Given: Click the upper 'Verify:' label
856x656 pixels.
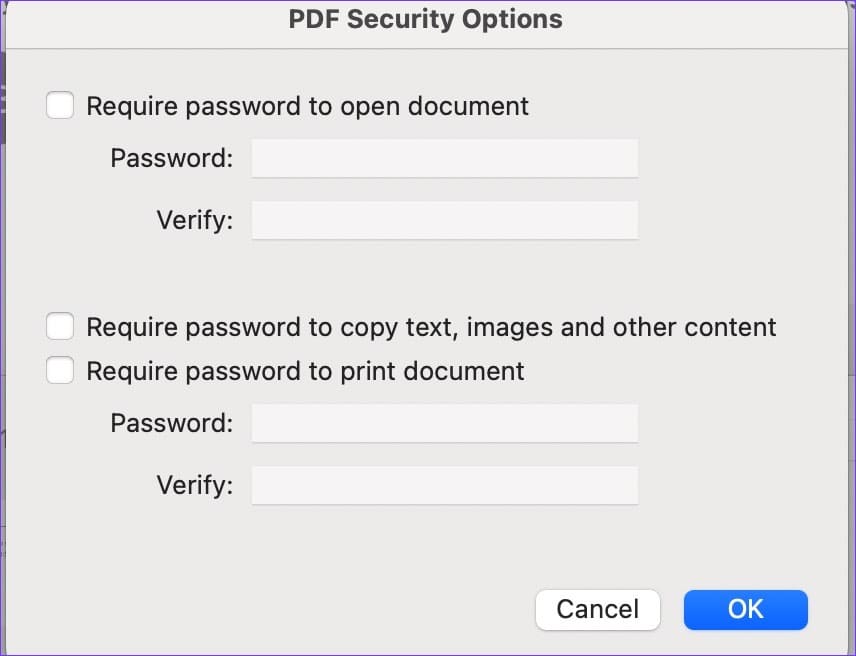Looking at the screenshot, I should pos(195,220).
